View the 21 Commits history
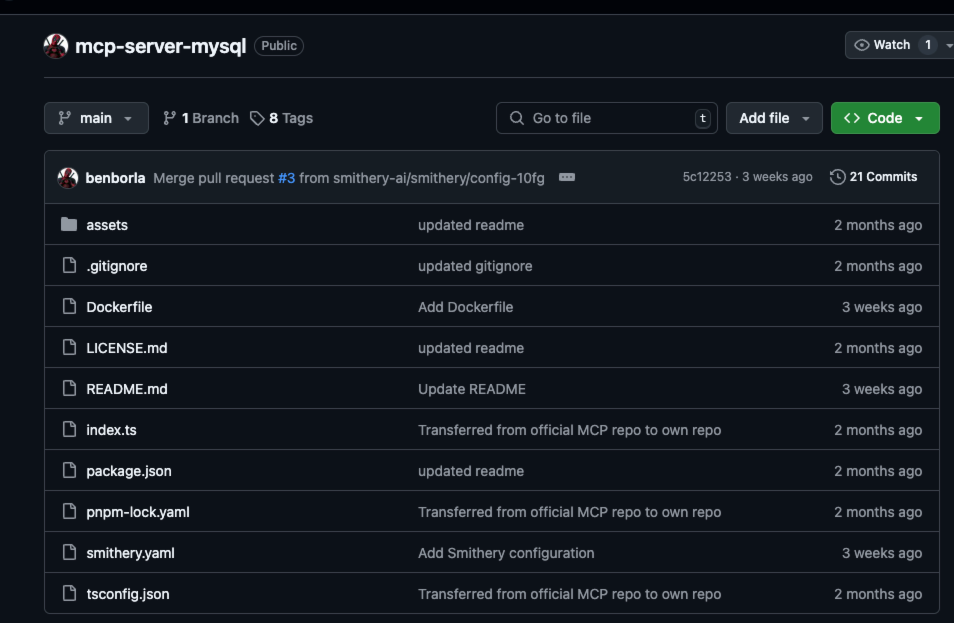 point(874,177)
